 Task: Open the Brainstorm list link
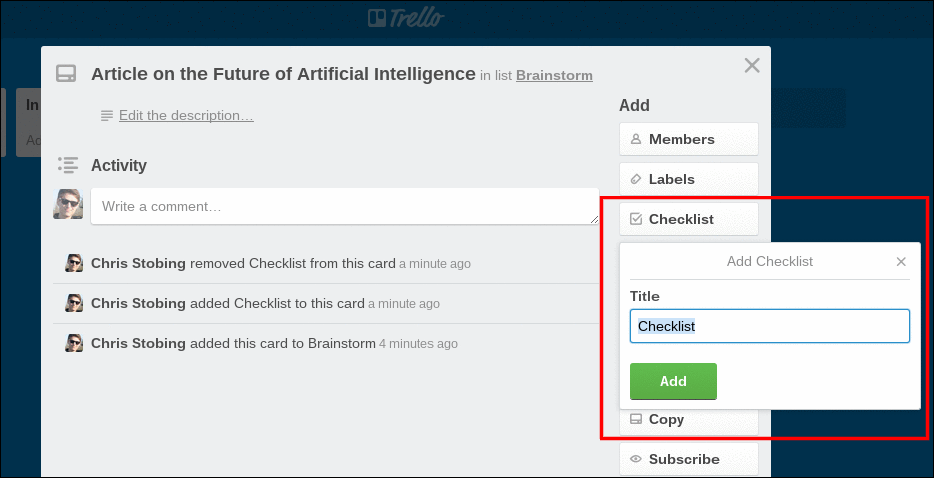click(554, 75)
